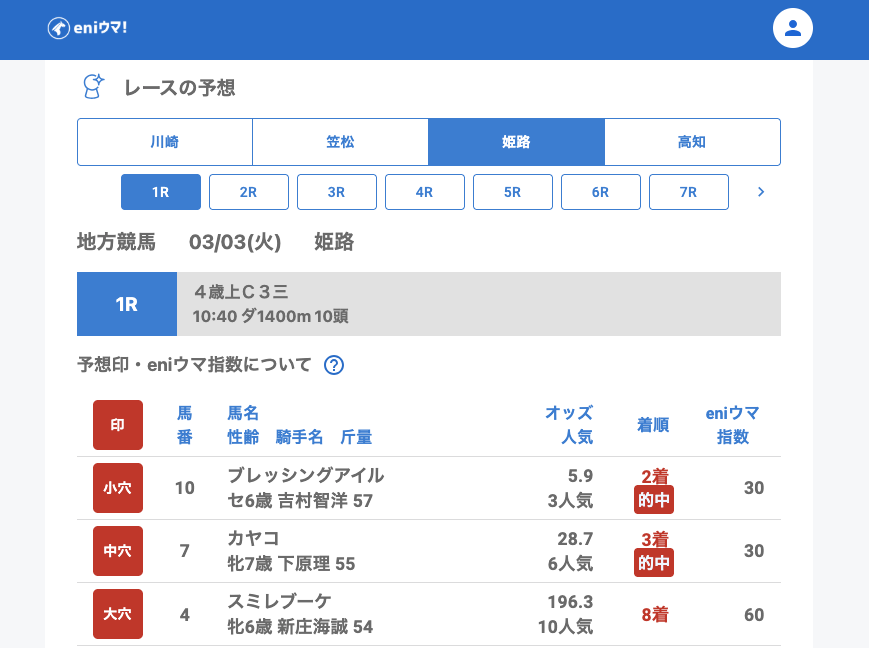Select race 2R button

249,192
